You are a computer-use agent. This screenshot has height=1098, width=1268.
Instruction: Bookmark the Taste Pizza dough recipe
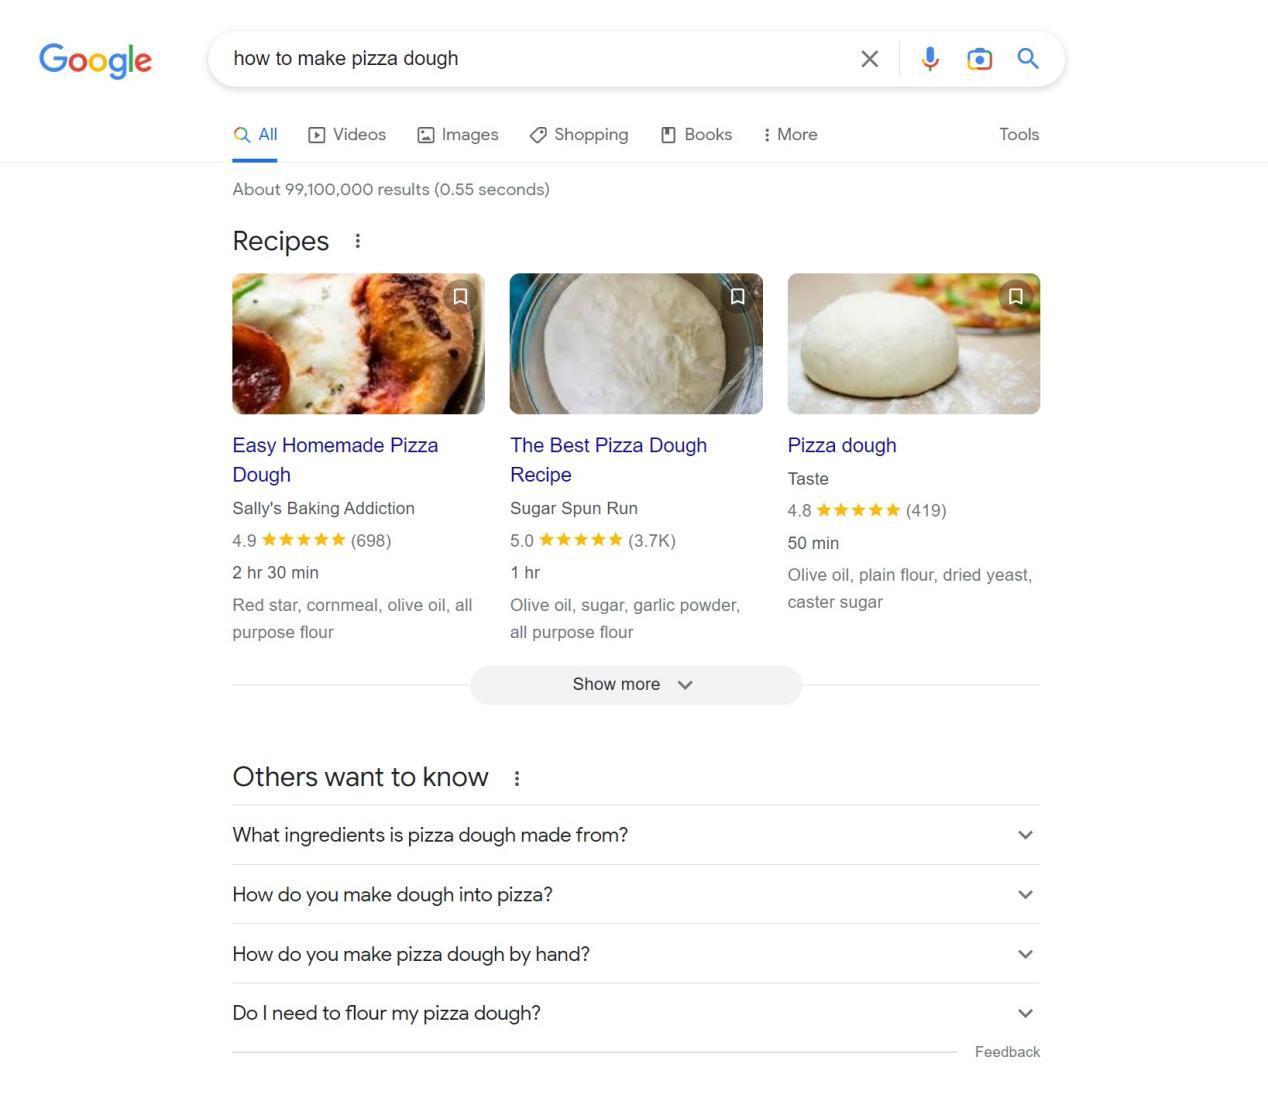[1015, 296]
